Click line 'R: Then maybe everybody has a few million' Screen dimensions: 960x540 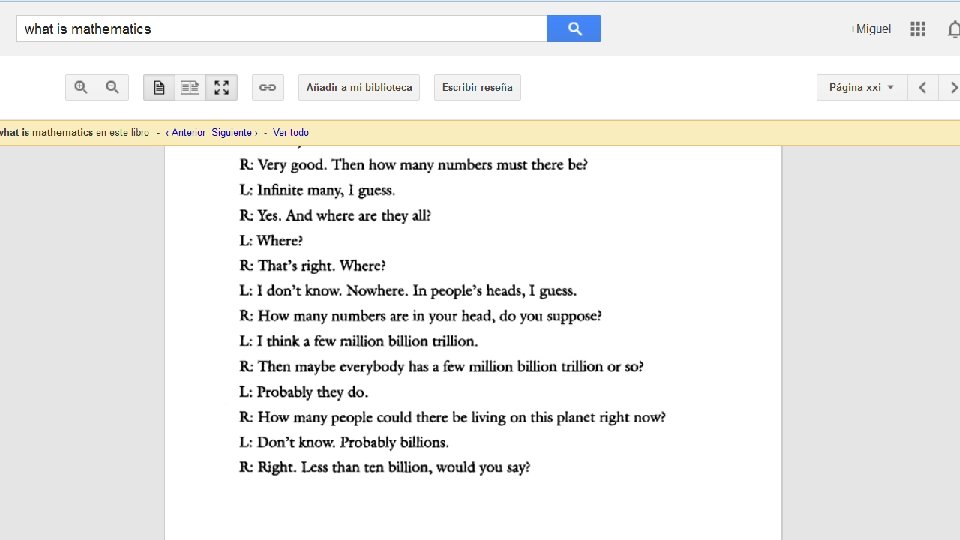441,367
